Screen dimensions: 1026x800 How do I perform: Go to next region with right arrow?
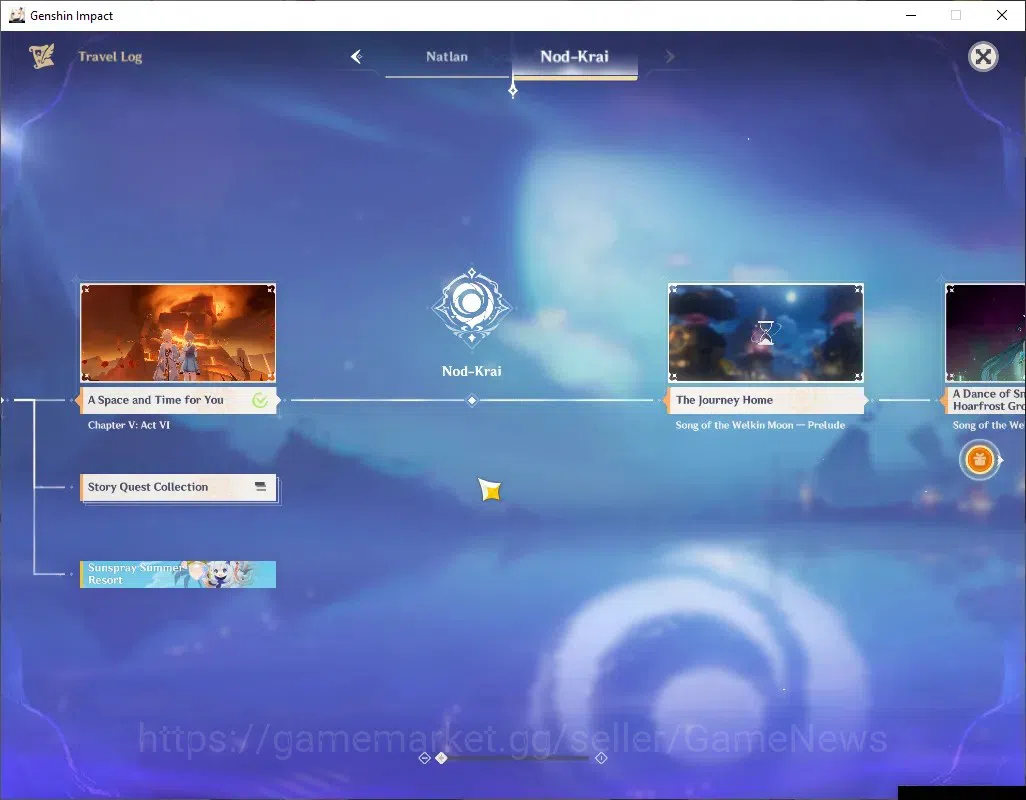(x=669, y=57)
